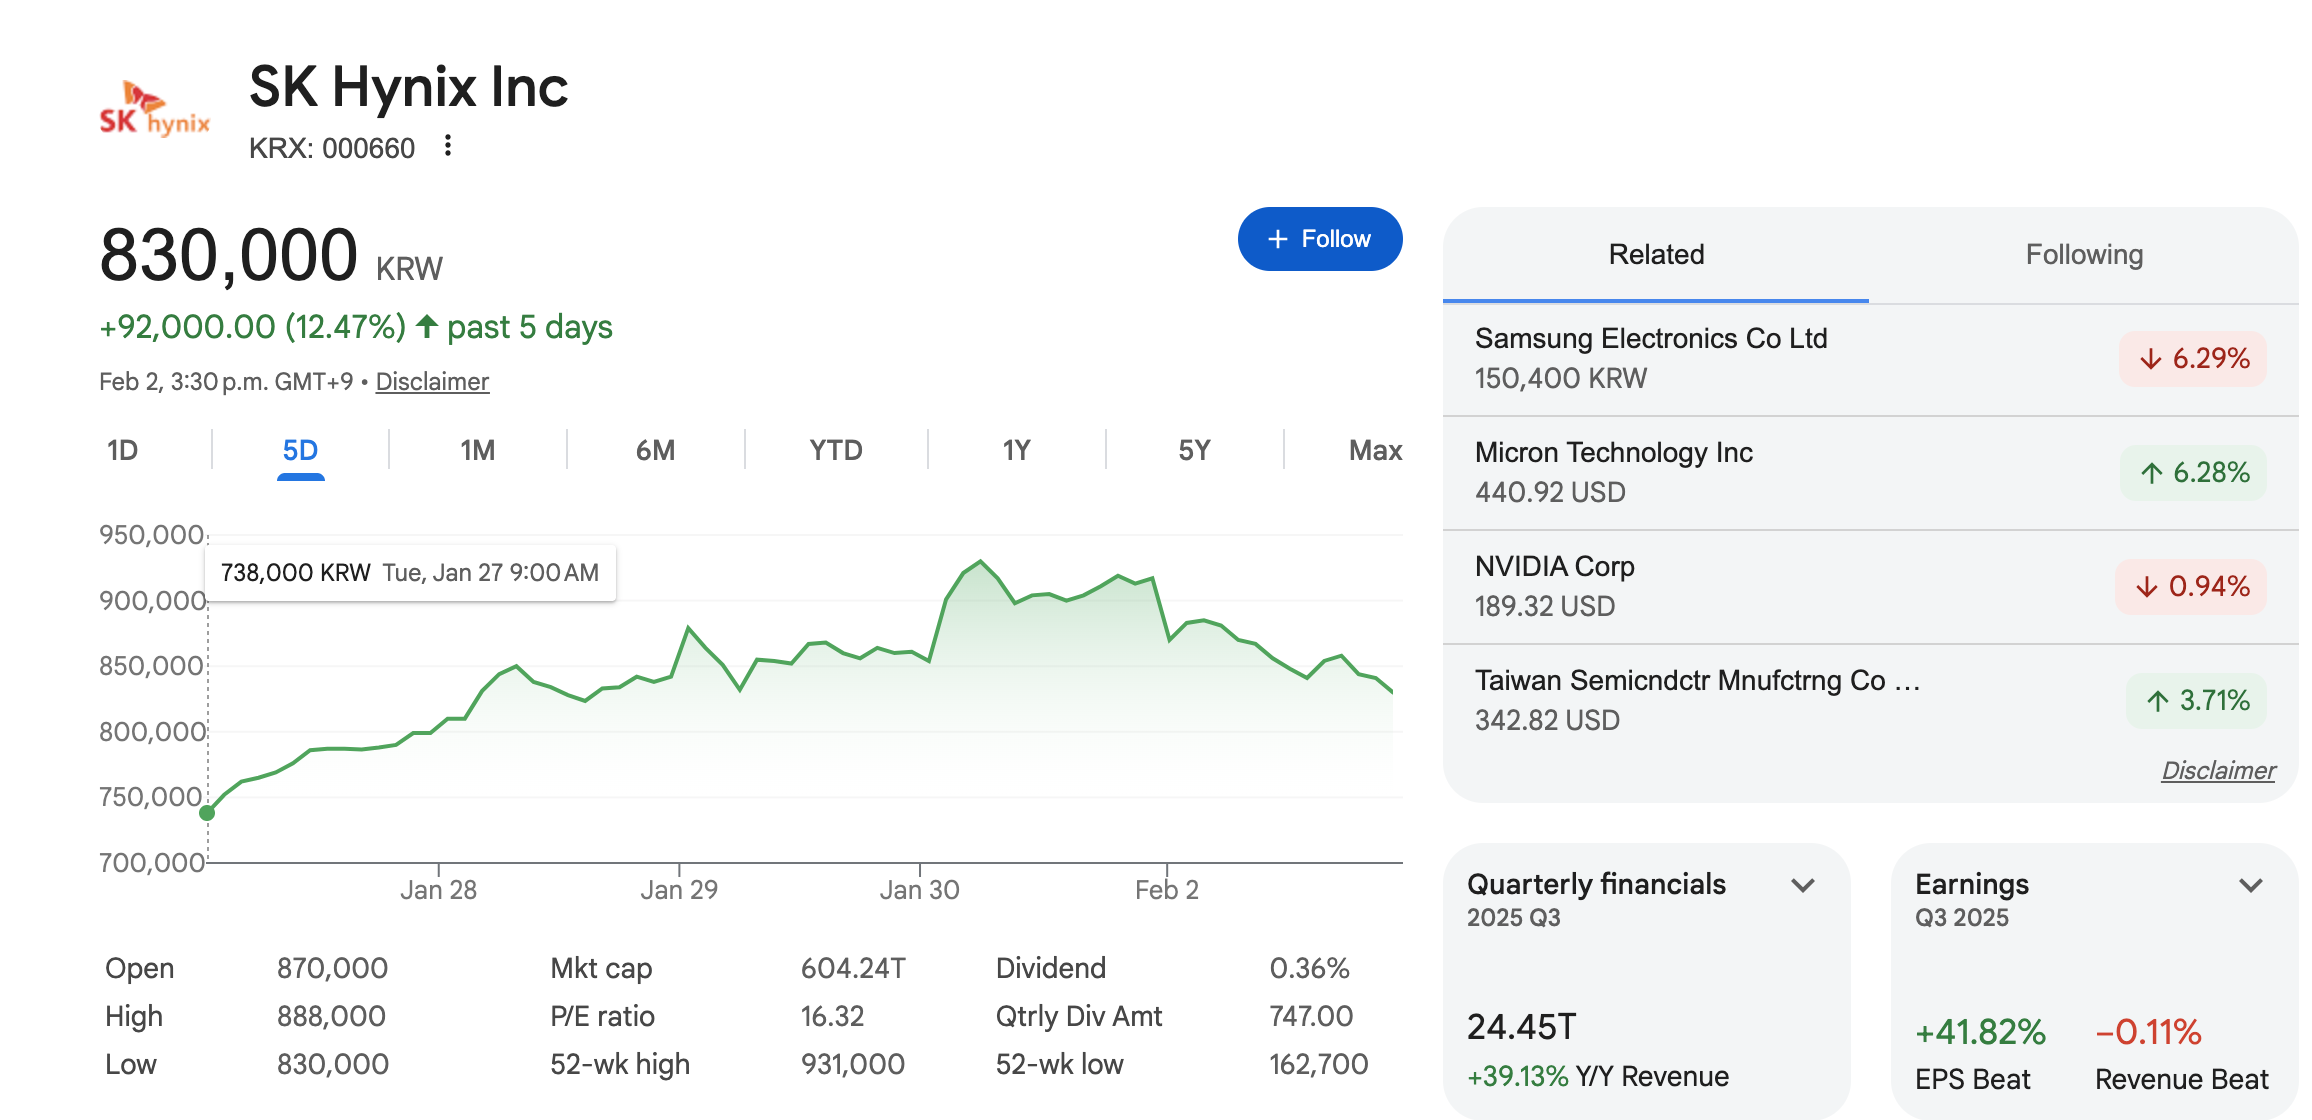Show the Max time range
Viewport: 2312px width, 1120px height.
[x=1375, y=451]
